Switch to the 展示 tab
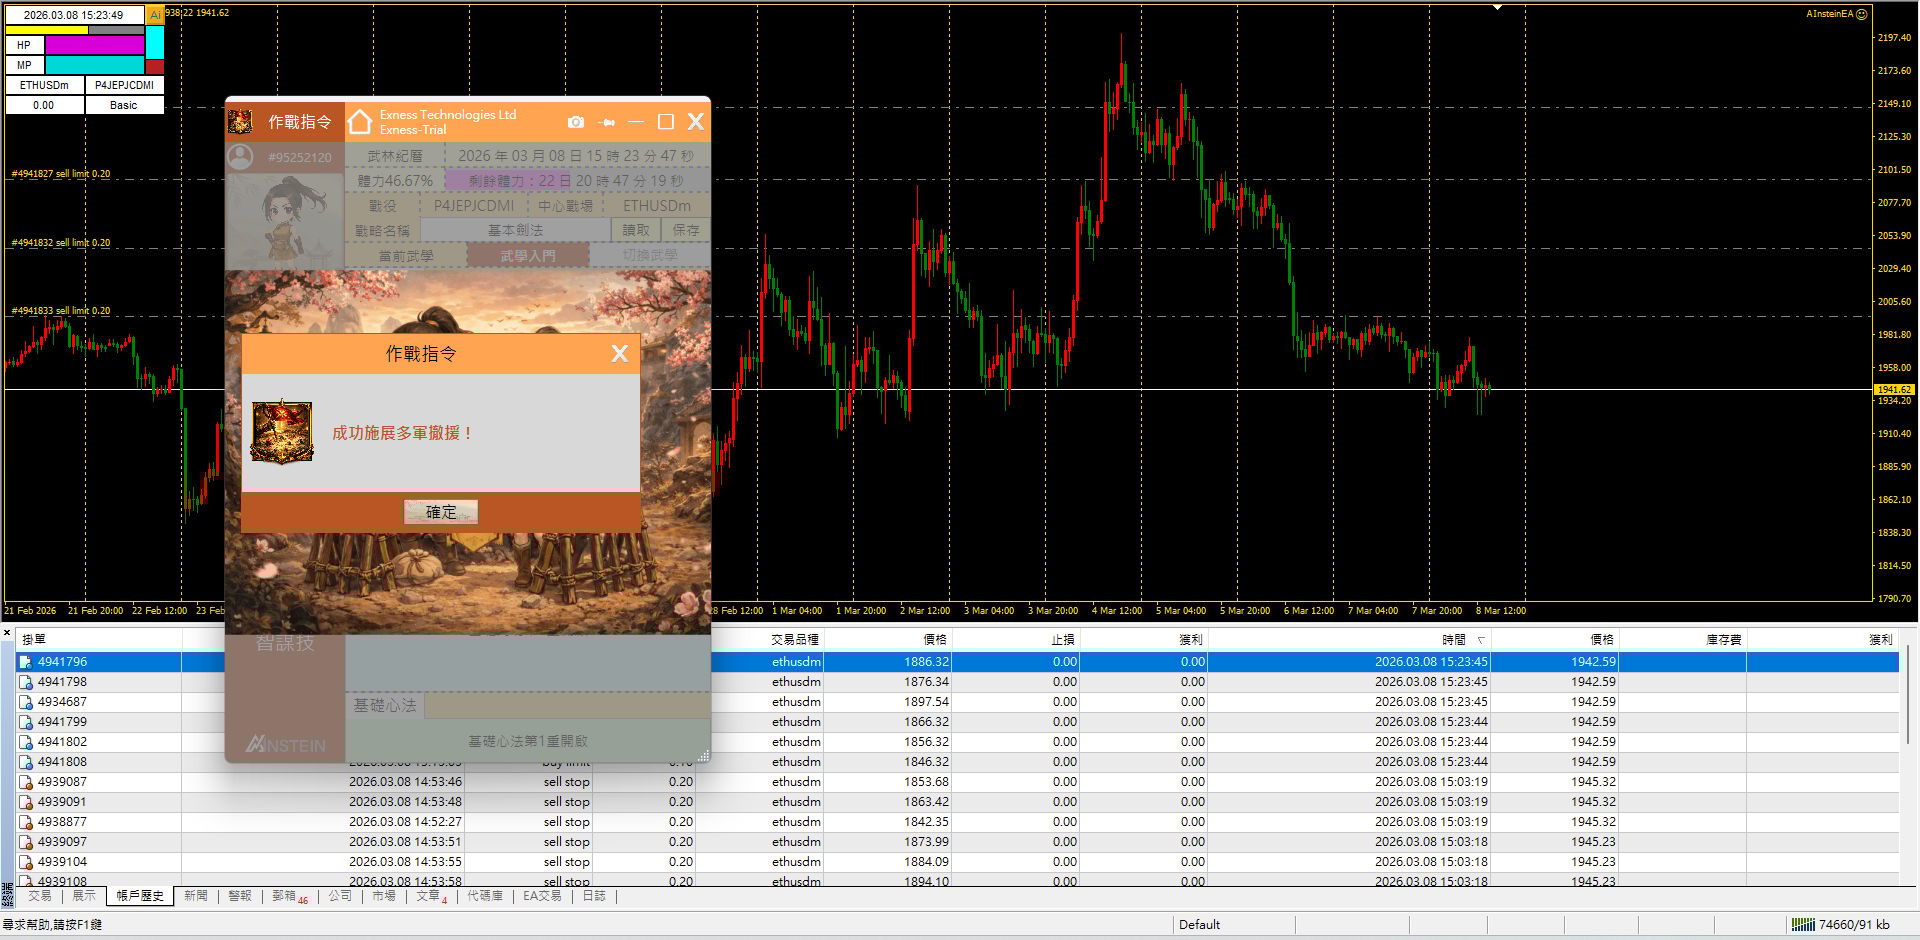Image resolution: width=1920 pixels, height=940 pixels. pyautogui.click(x=84, y=896)
